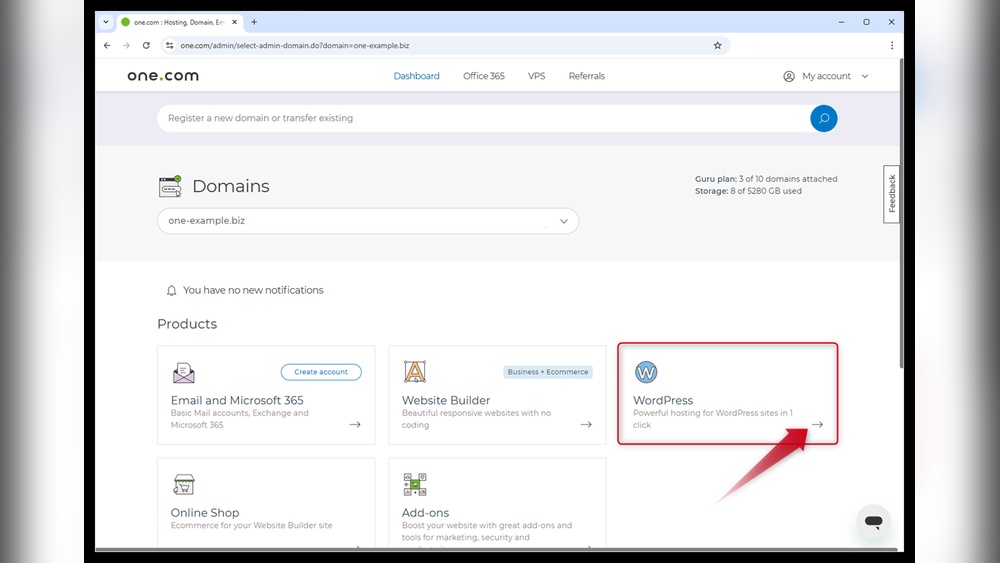Go back in browser history

(x=107, y=45)
